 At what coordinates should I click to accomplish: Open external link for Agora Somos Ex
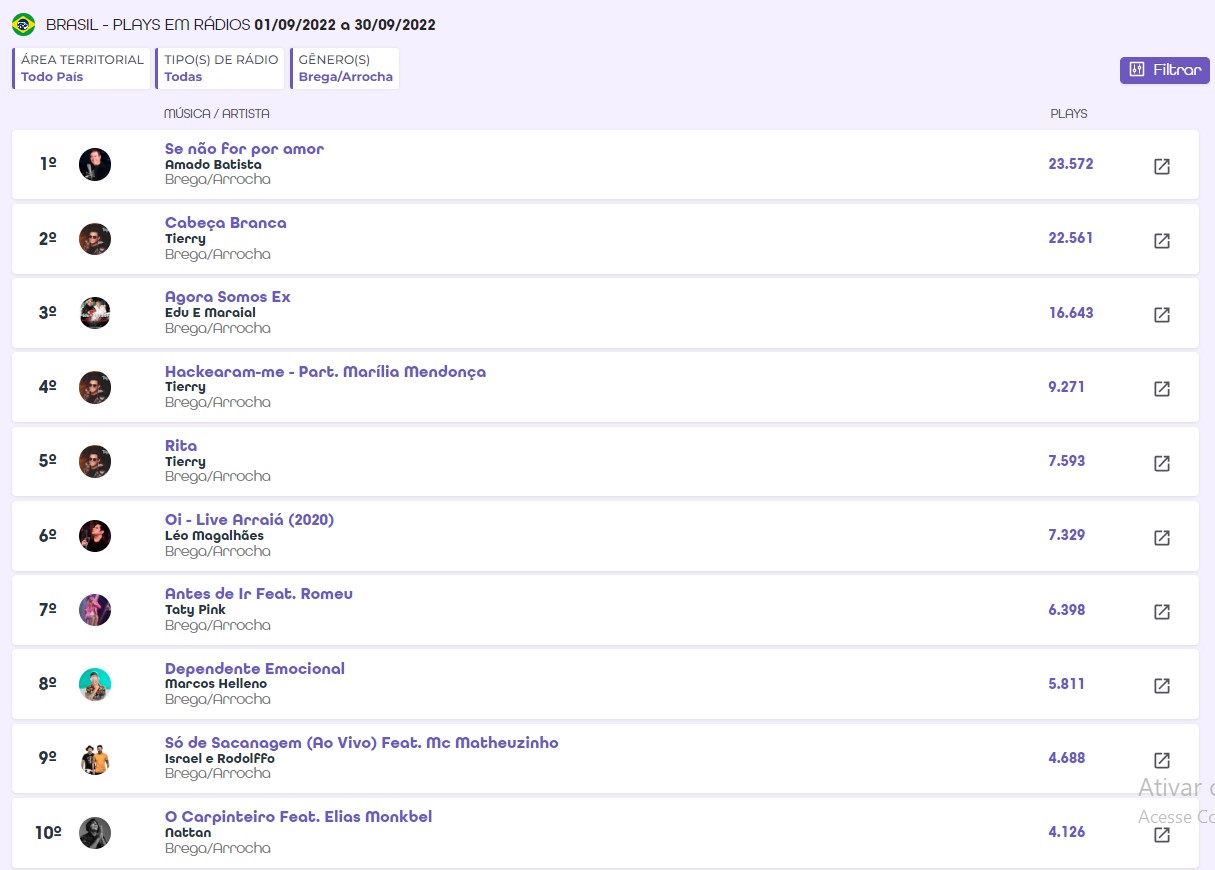pyautogui.click(x=1162, y=314)
